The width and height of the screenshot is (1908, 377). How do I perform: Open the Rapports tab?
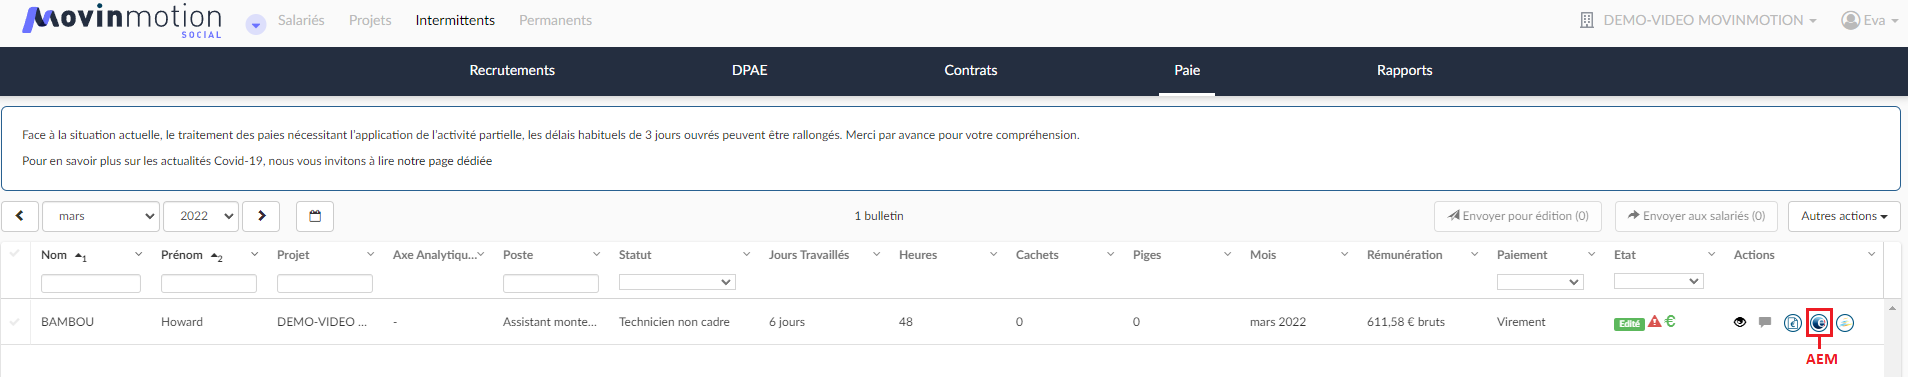point(1405,70)
